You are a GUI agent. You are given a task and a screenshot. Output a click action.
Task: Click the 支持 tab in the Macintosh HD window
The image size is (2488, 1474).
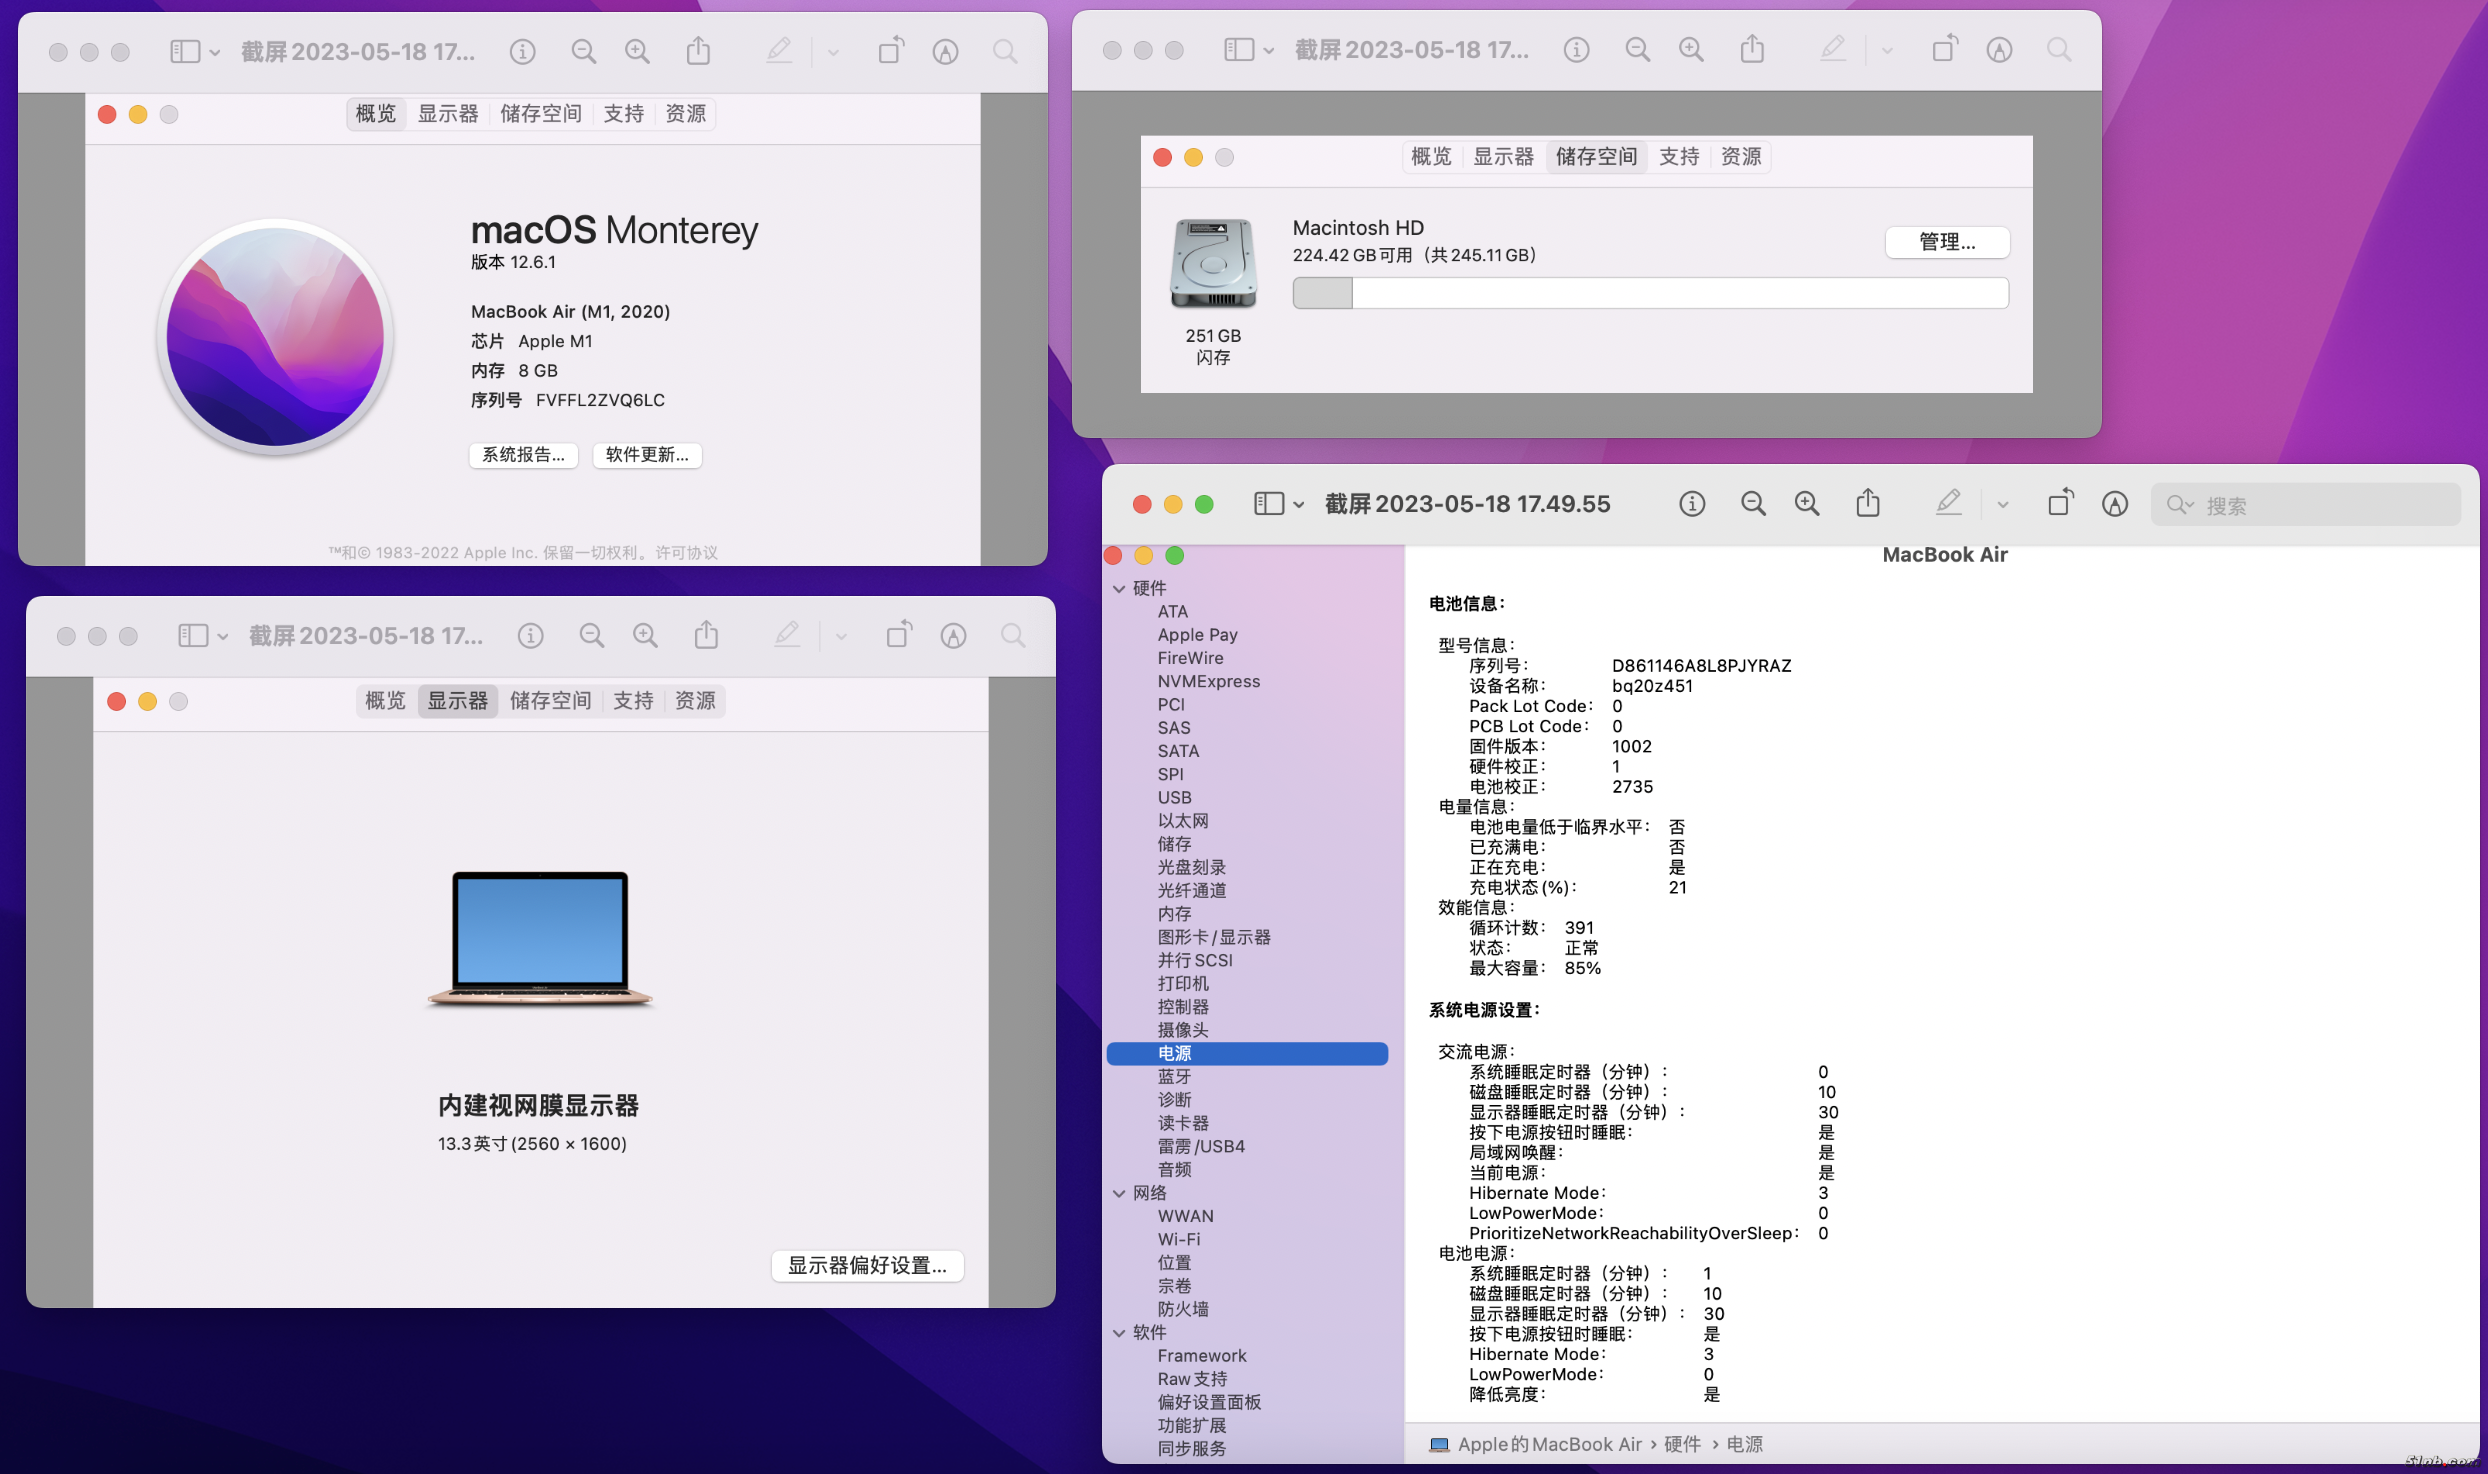1679,157
